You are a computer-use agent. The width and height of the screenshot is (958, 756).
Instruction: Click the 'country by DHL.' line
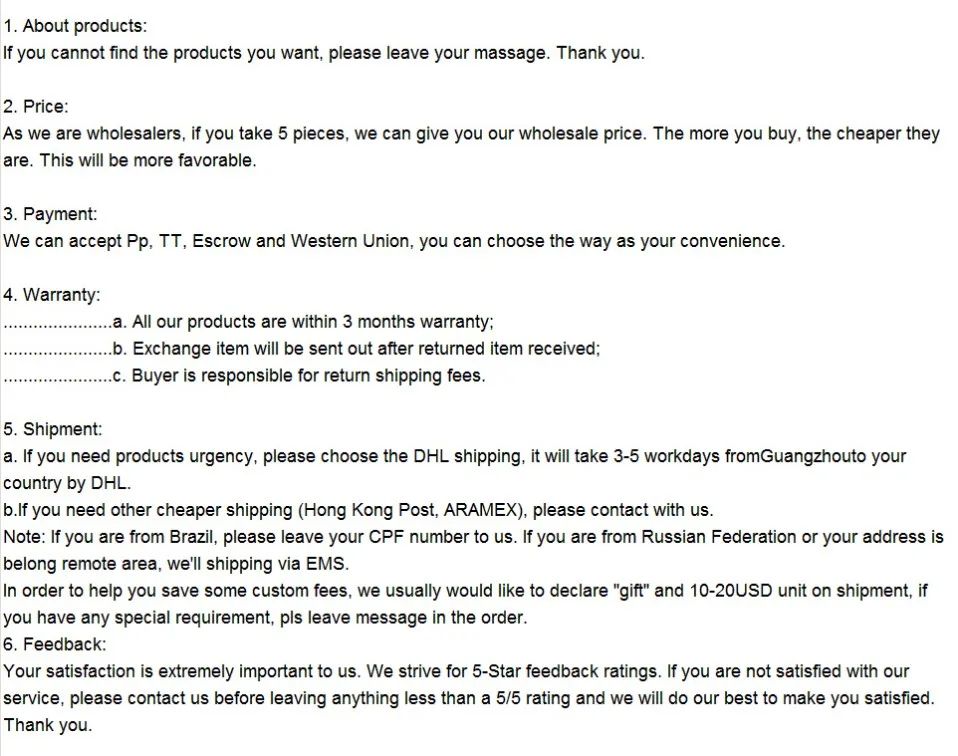(x=67, y=483)
